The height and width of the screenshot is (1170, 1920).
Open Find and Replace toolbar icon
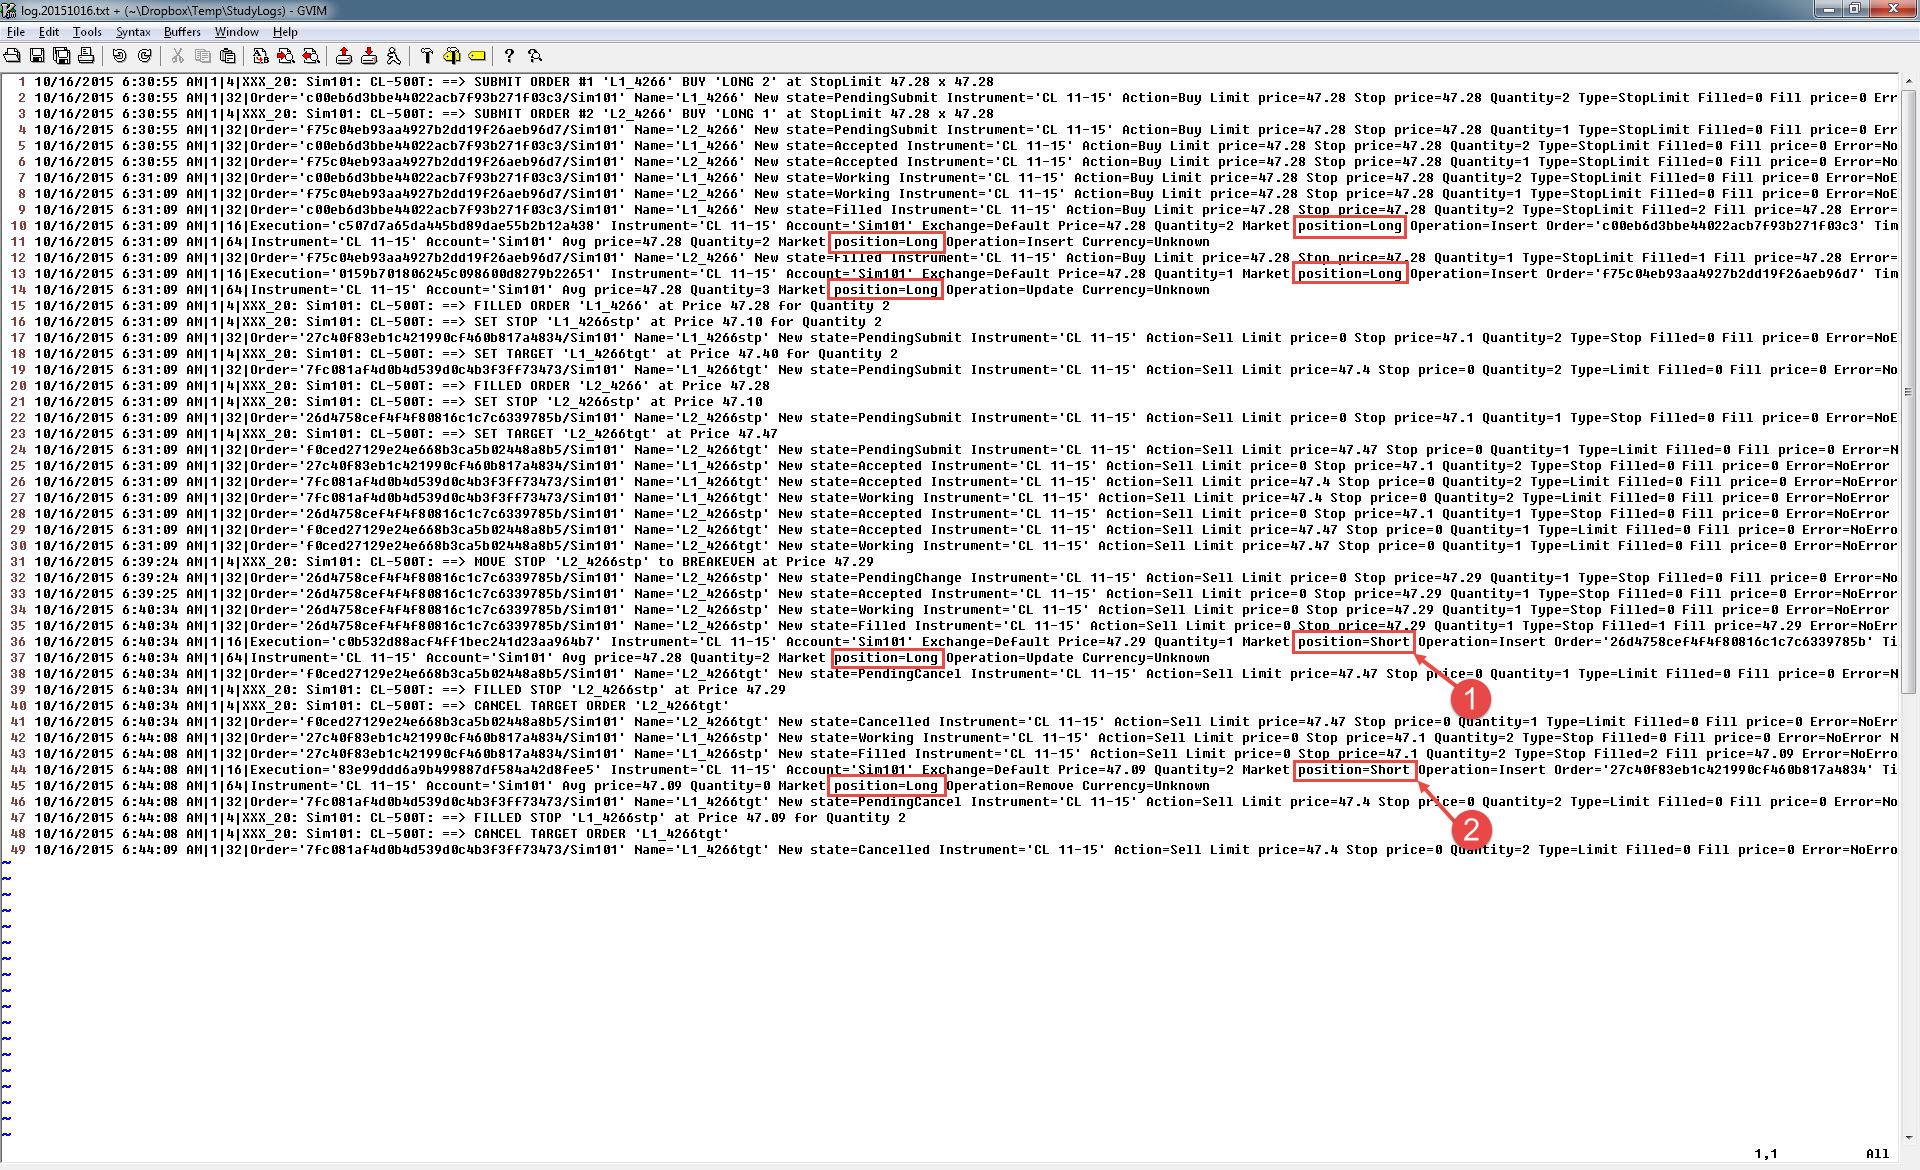point(260,56)
